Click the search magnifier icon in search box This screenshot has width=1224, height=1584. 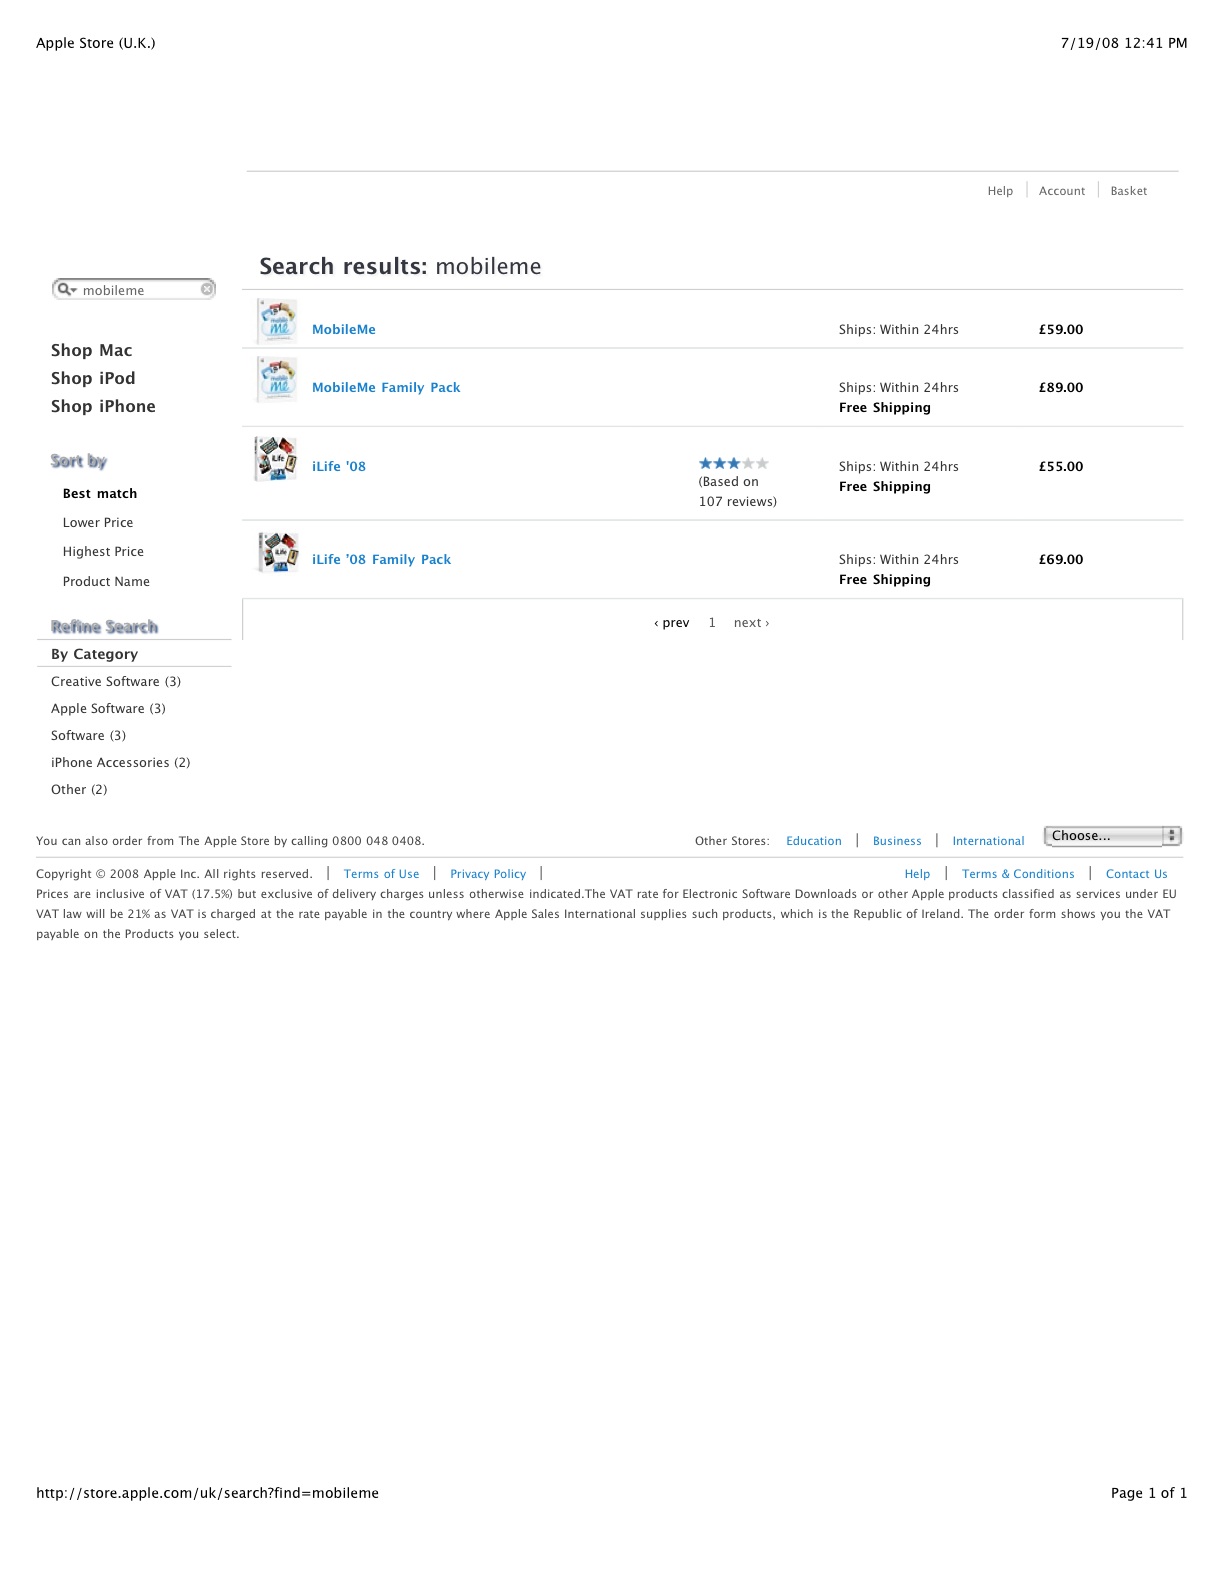point(66,290)
